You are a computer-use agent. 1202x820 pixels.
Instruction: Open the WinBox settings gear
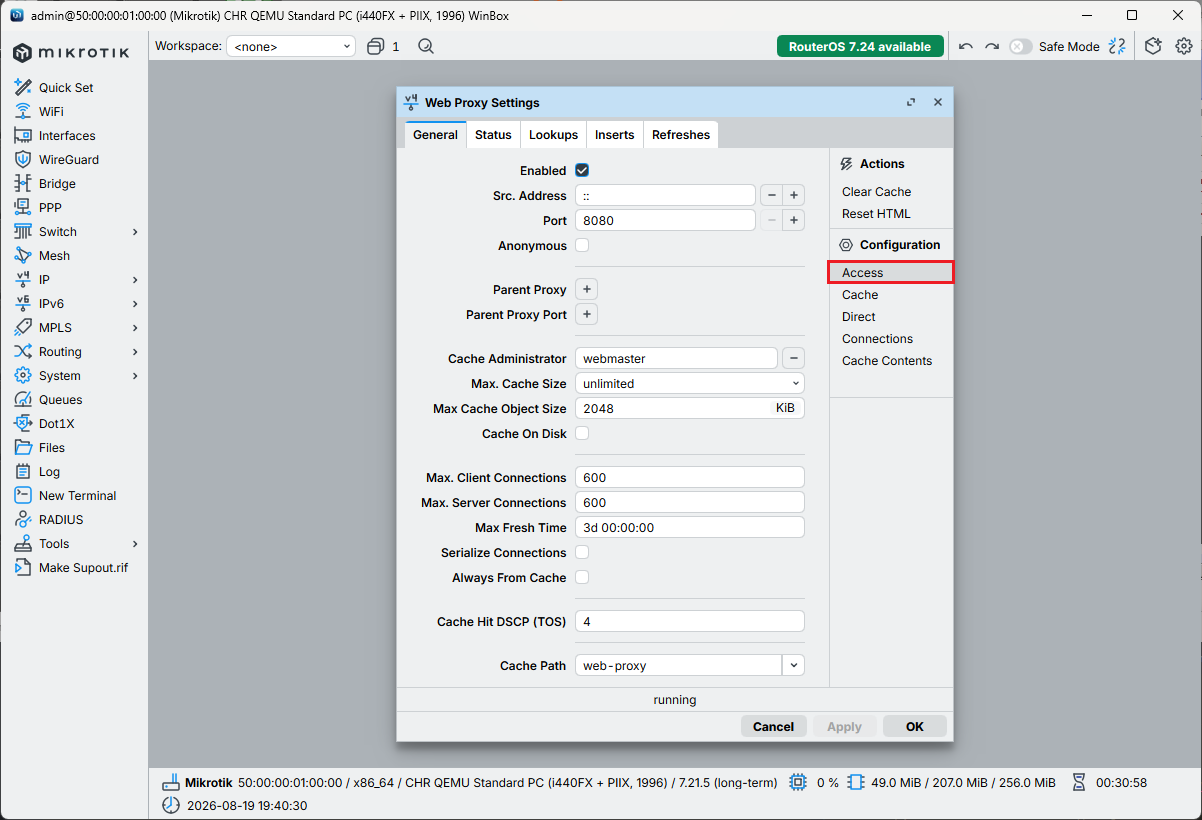(x=1184, y=46)
